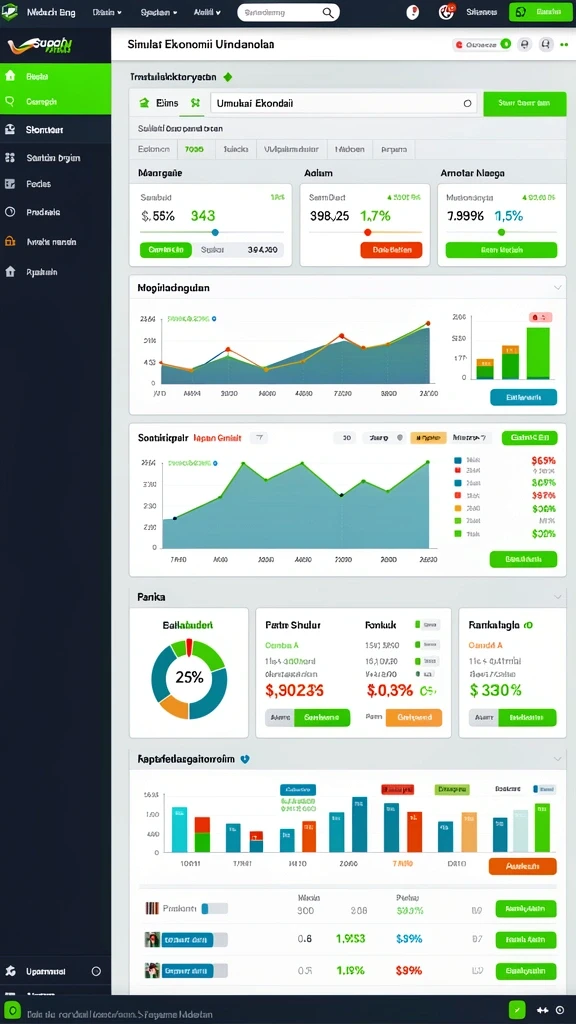Select the Ulvipaimdular tab

[x=291, y=149]
